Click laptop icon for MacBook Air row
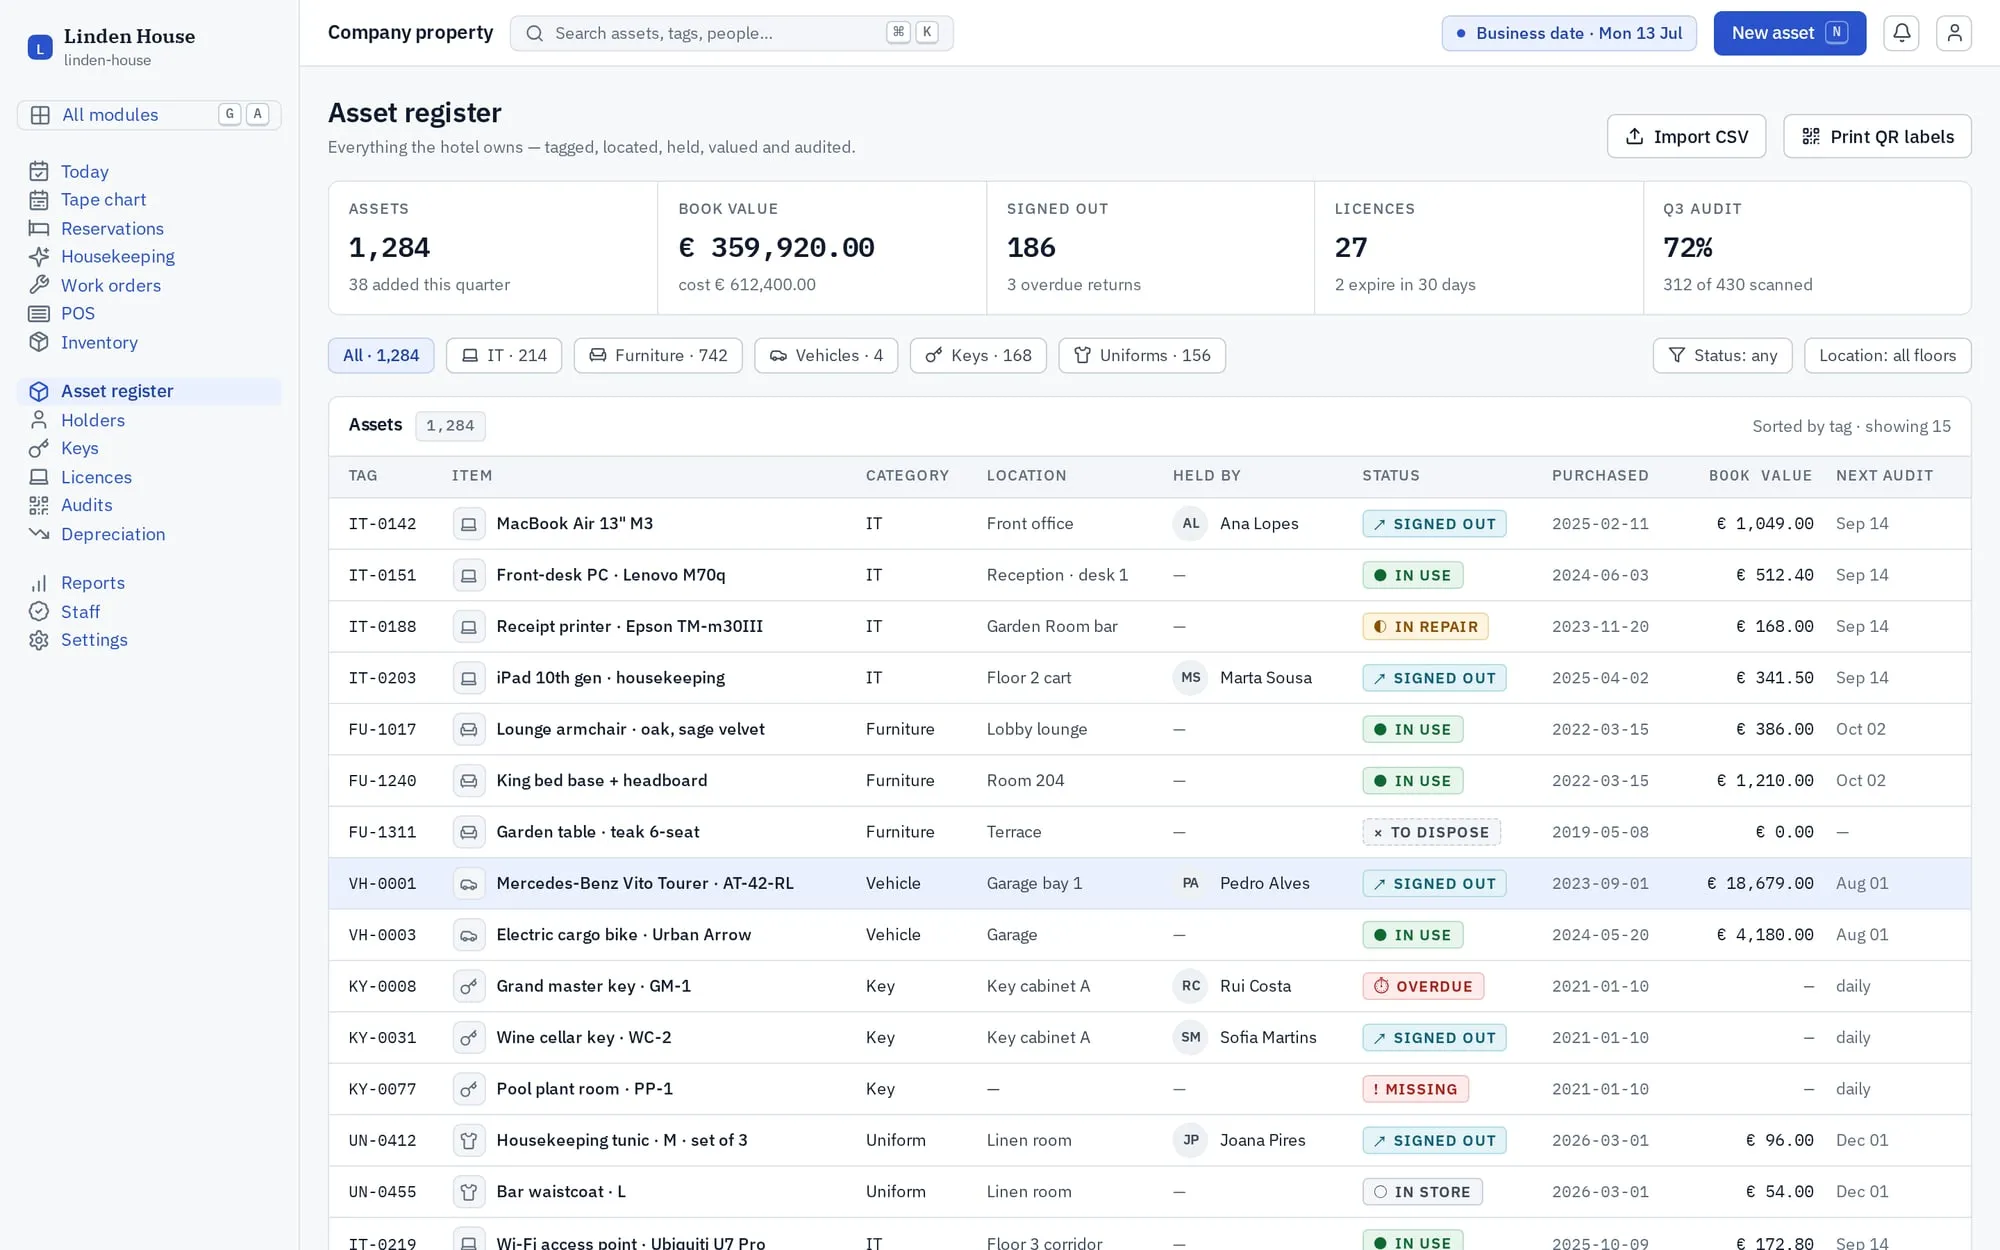 (x=468, y=524)
